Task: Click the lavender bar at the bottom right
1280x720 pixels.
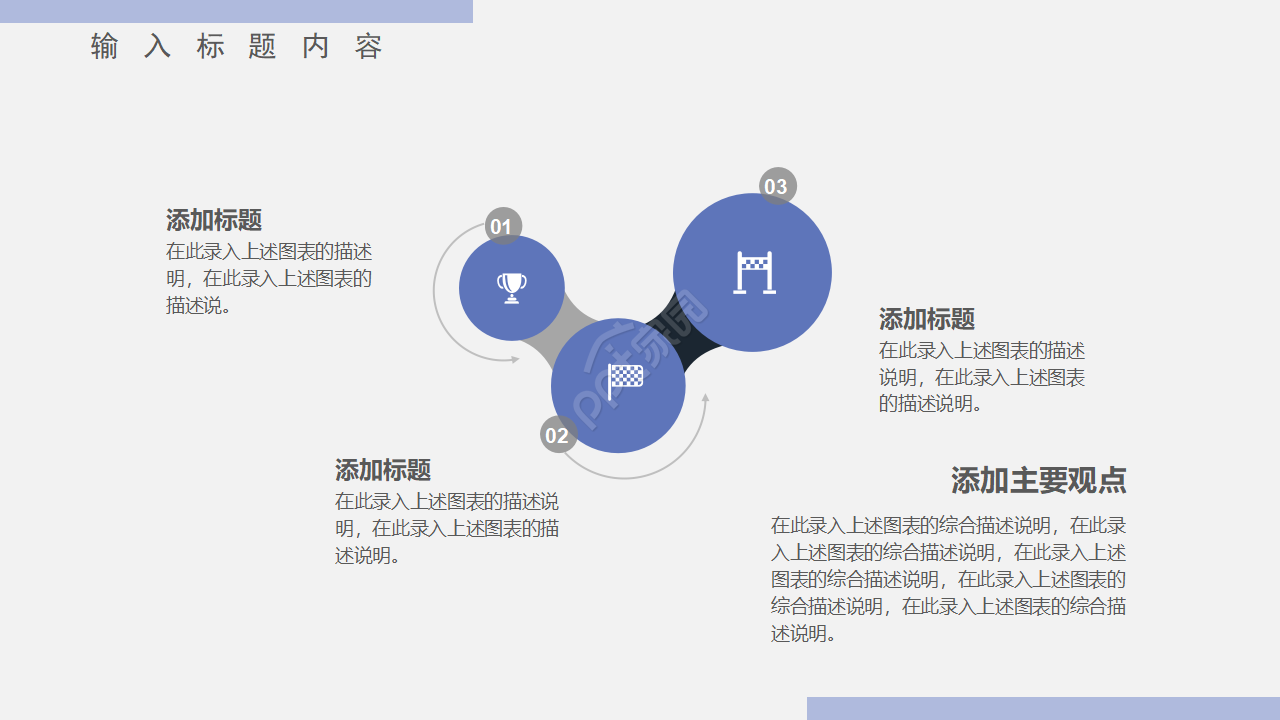Action: point(1042,708)
